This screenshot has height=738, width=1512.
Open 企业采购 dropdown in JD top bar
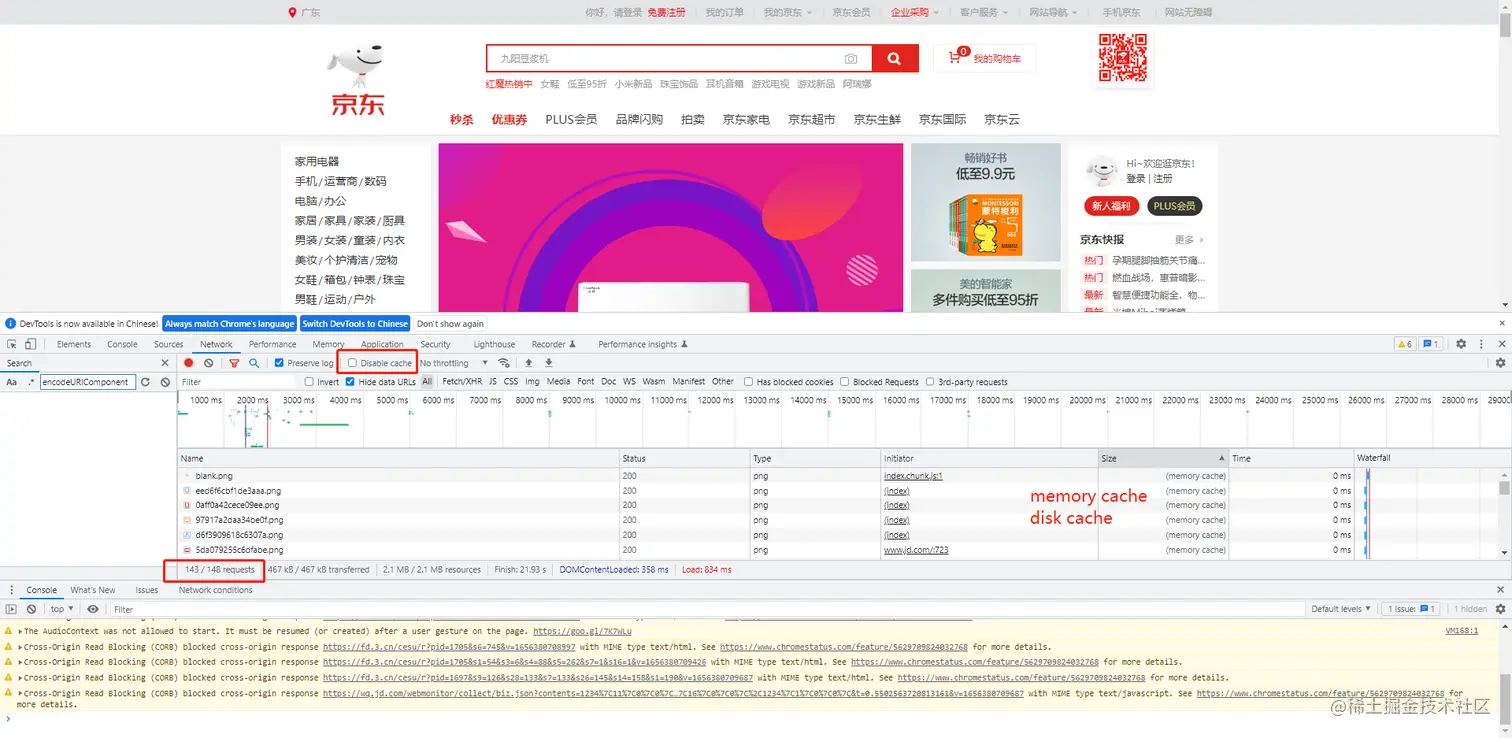point(915,12)
